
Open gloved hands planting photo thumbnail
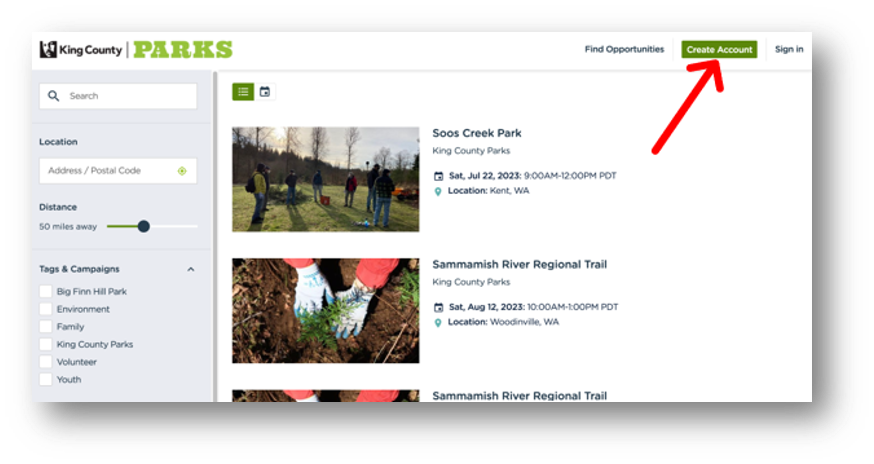click(326, 311)
